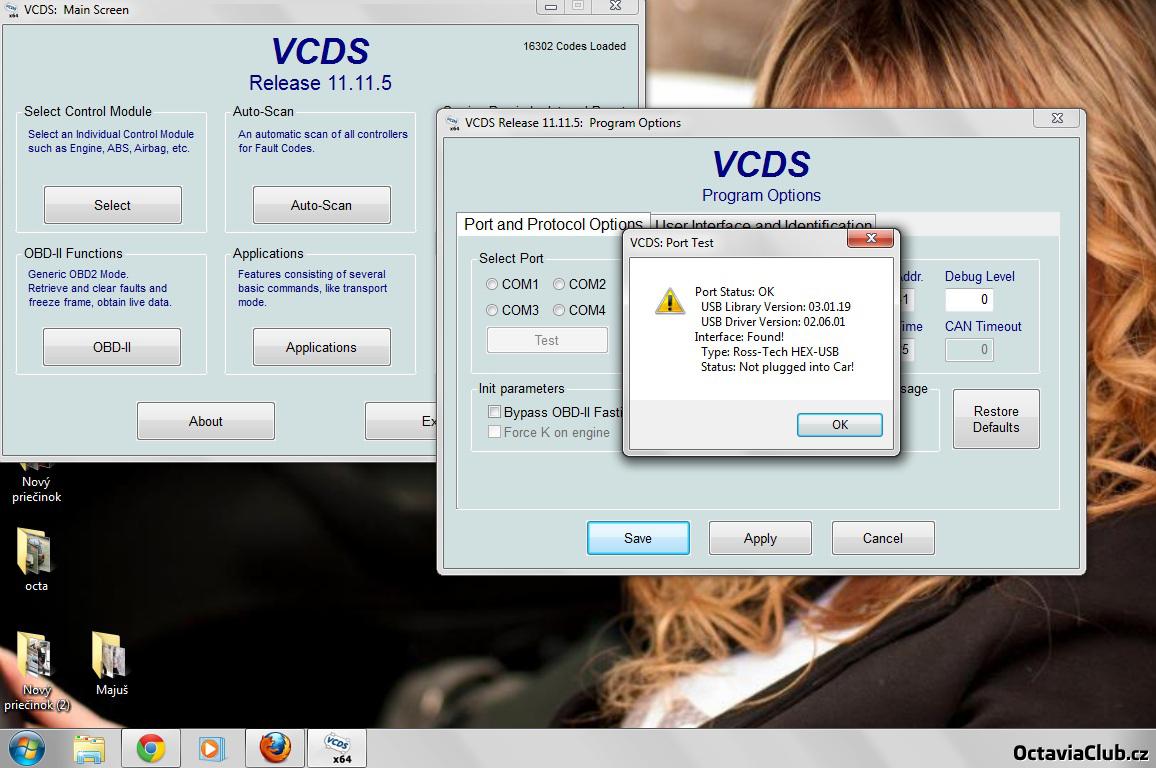Screen dimensions: 1156x768
Task: Select COM4 as the port
Action: point(559,311)
